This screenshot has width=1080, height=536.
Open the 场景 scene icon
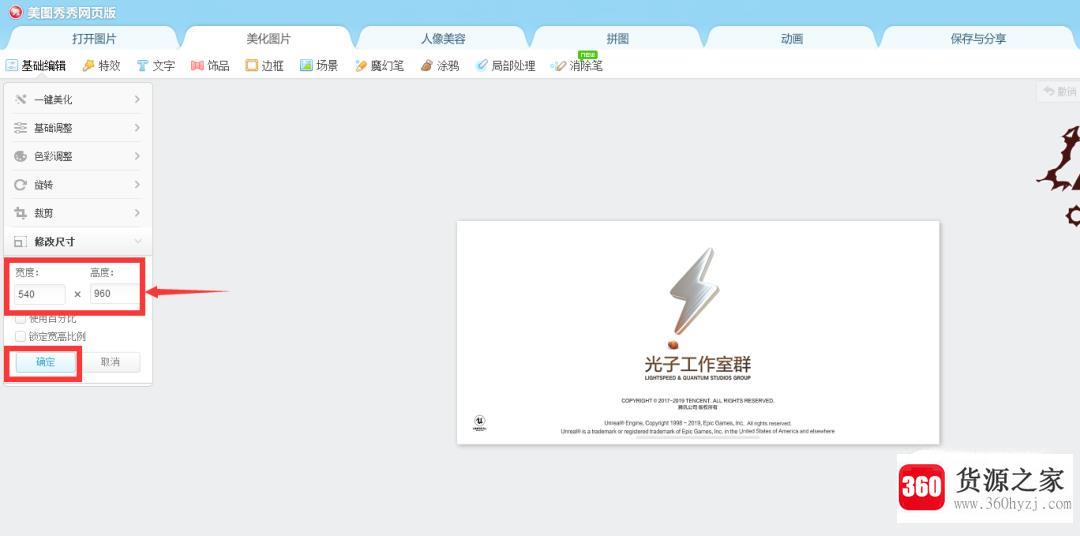click(307, 66)
